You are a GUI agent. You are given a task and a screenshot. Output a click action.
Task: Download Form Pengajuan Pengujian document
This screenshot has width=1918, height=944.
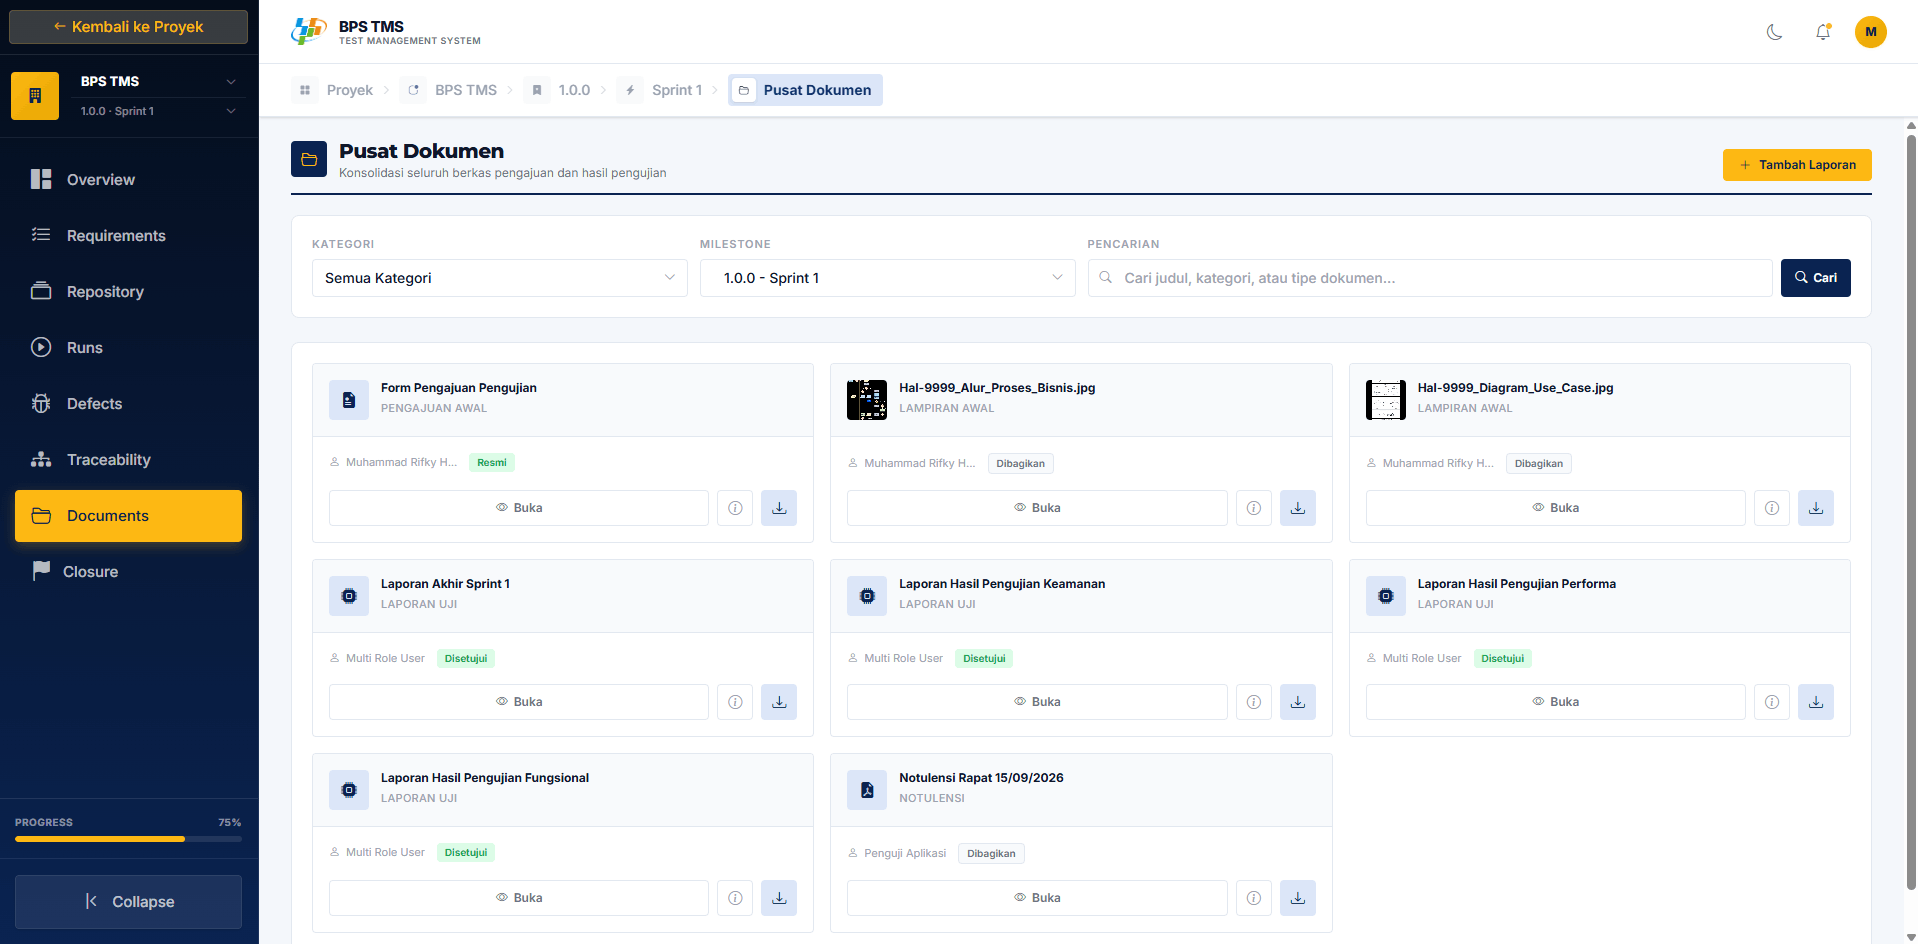tap(779, 508)
